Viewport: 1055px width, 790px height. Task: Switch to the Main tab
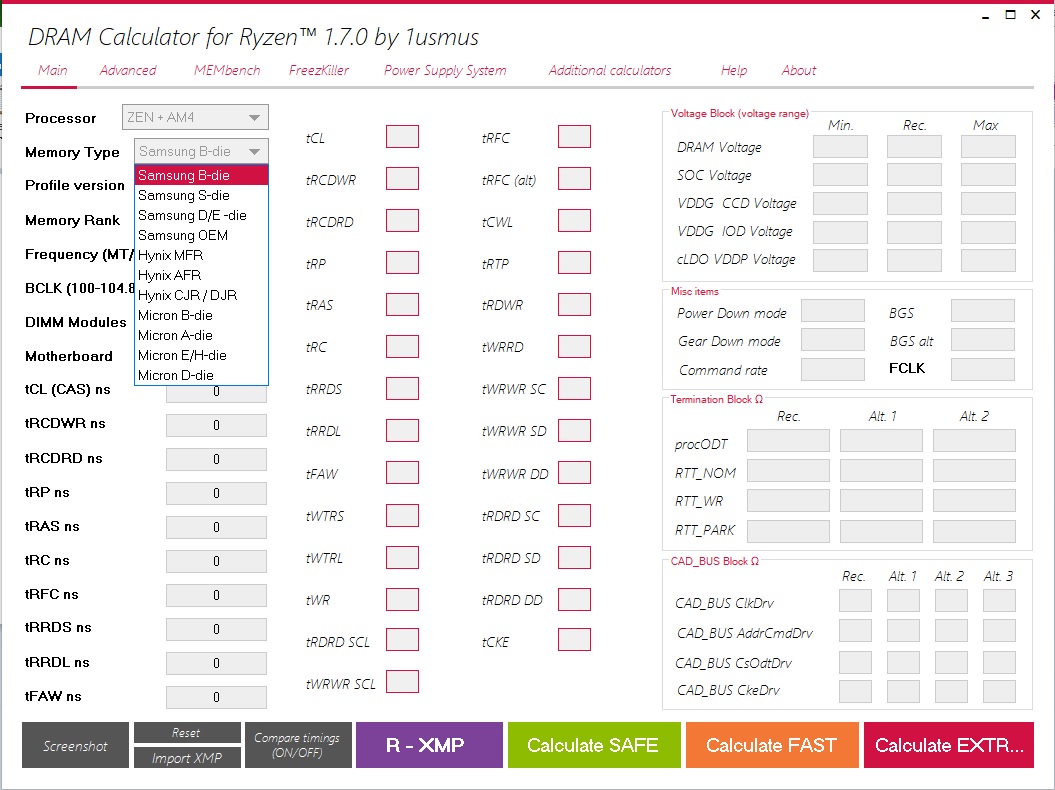(52, 71)
